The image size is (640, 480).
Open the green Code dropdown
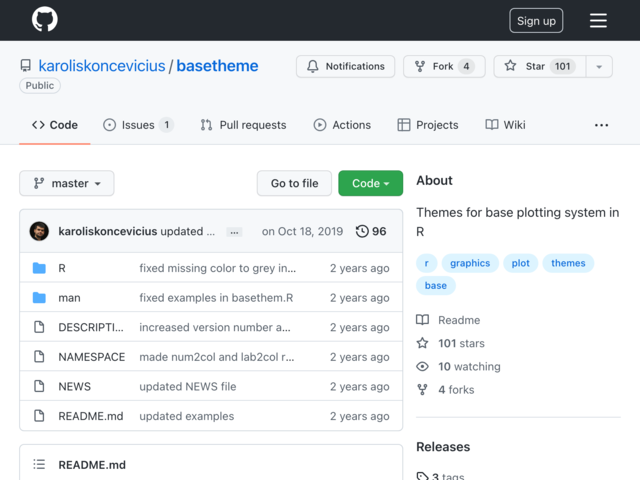[371, 183]
